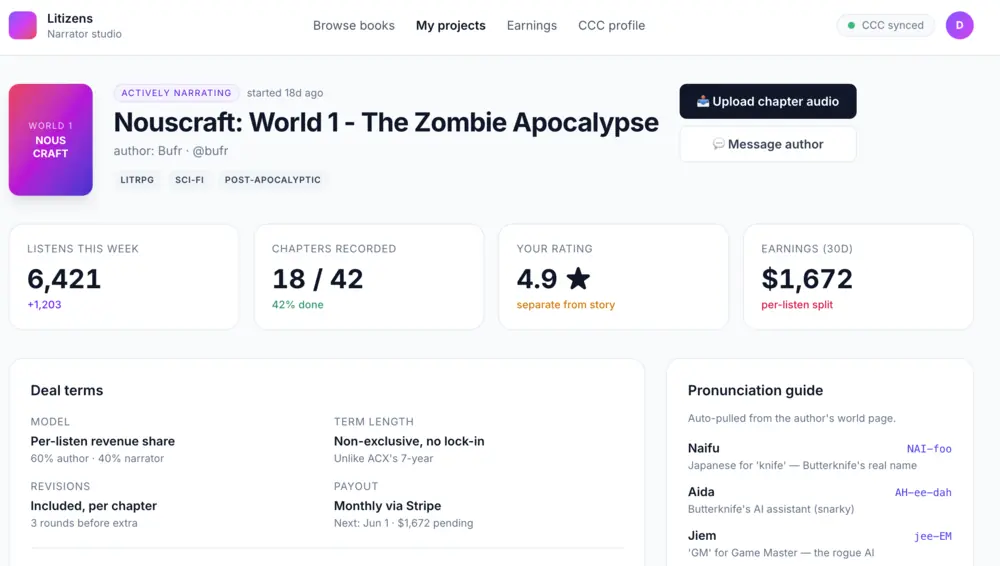This screenshot has height=566, width=1000.
Task: Click the upload icon in Upload chapter audio
Action: (x=703, y=101)
